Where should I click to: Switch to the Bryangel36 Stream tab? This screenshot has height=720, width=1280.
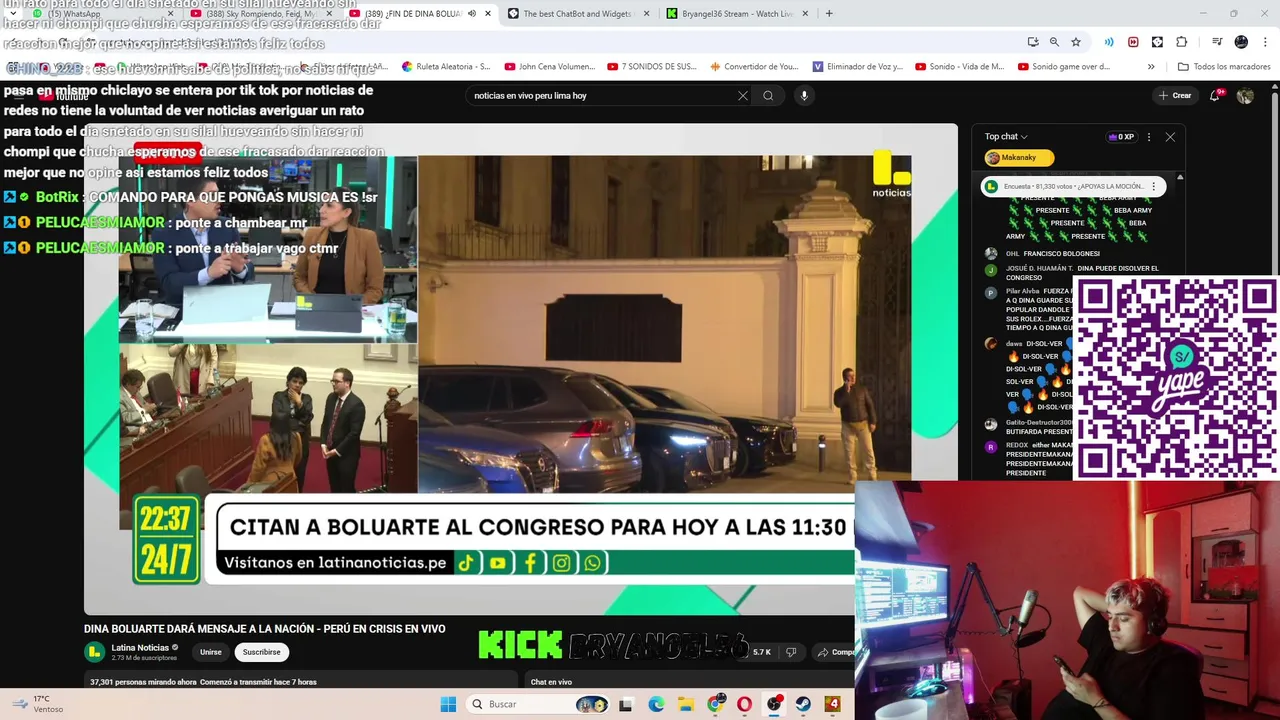[737, 14]
